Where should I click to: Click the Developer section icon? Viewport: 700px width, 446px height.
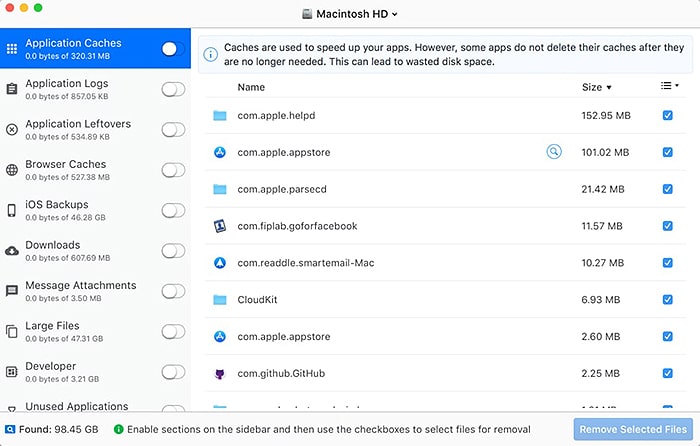12,371
